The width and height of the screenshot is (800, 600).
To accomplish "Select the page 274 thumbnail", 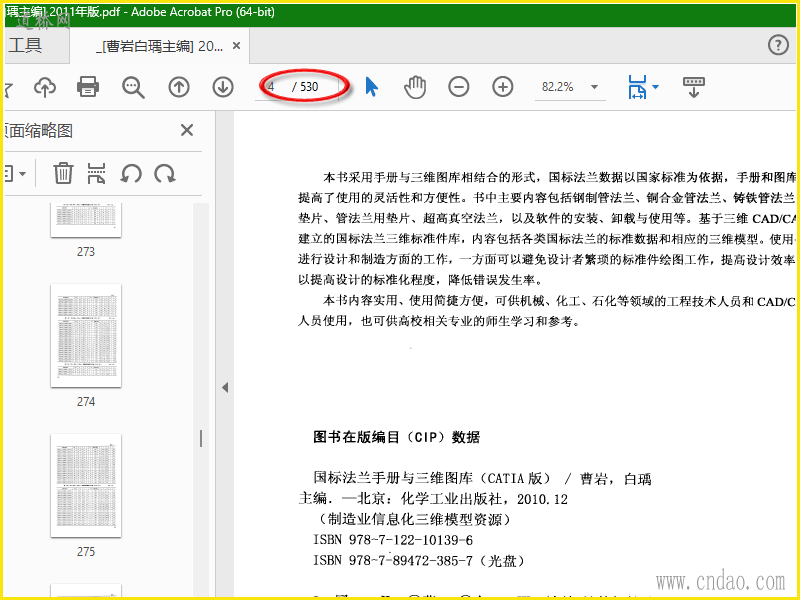I will 86,336.
